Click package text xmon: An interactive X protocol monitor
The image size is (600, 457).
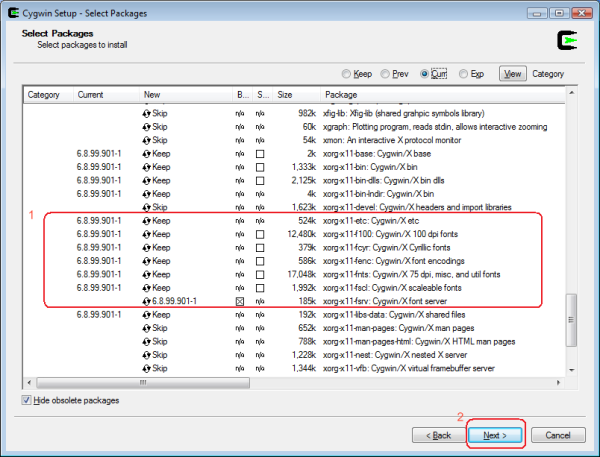392,140
